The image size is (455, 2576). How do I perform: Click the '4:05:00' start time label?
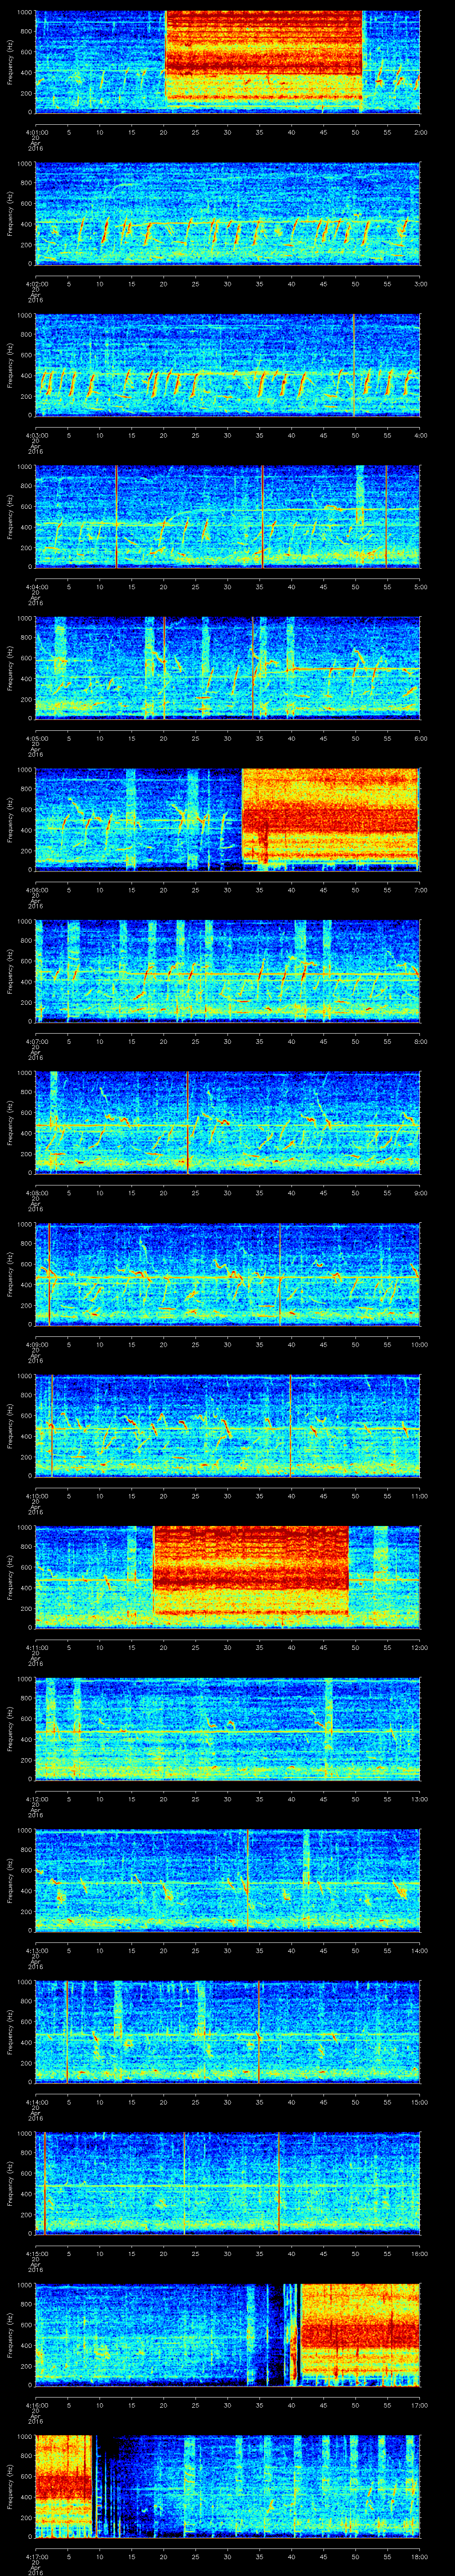point(36,737)
